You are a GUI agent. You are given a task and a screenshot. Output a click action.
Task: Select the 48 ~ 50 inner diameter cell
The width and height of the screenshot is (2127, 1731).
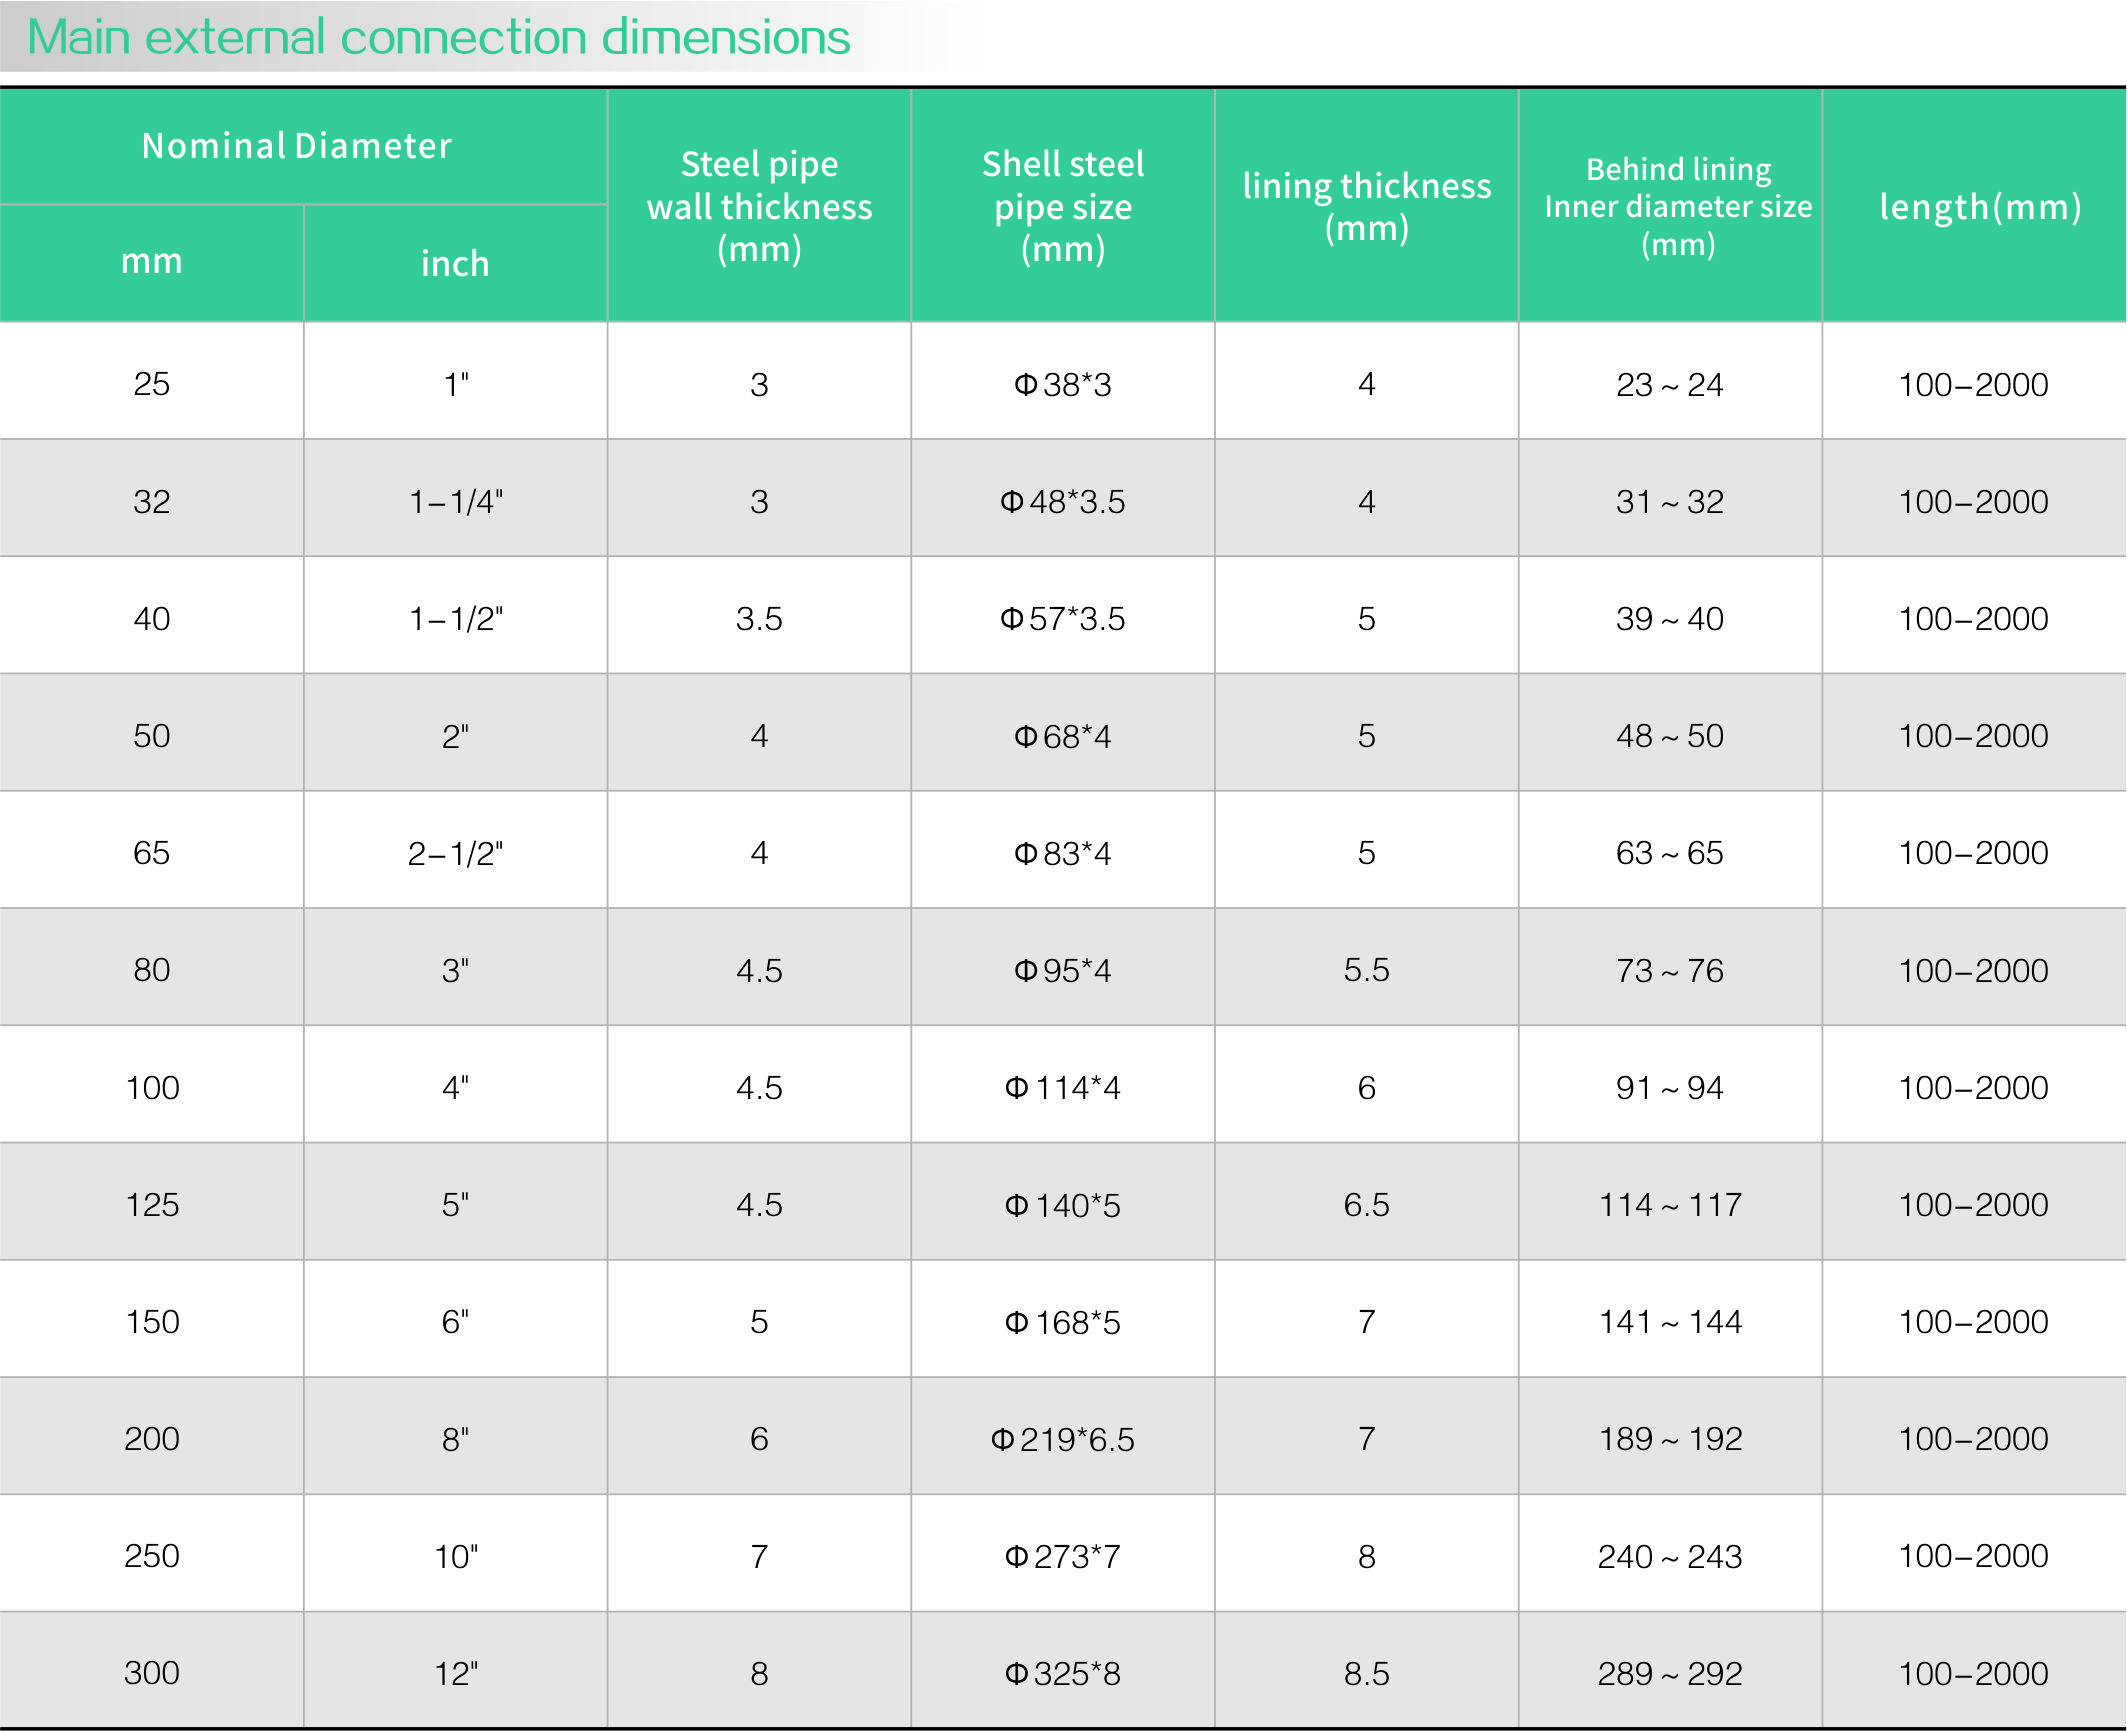(x=1669, y=736)
